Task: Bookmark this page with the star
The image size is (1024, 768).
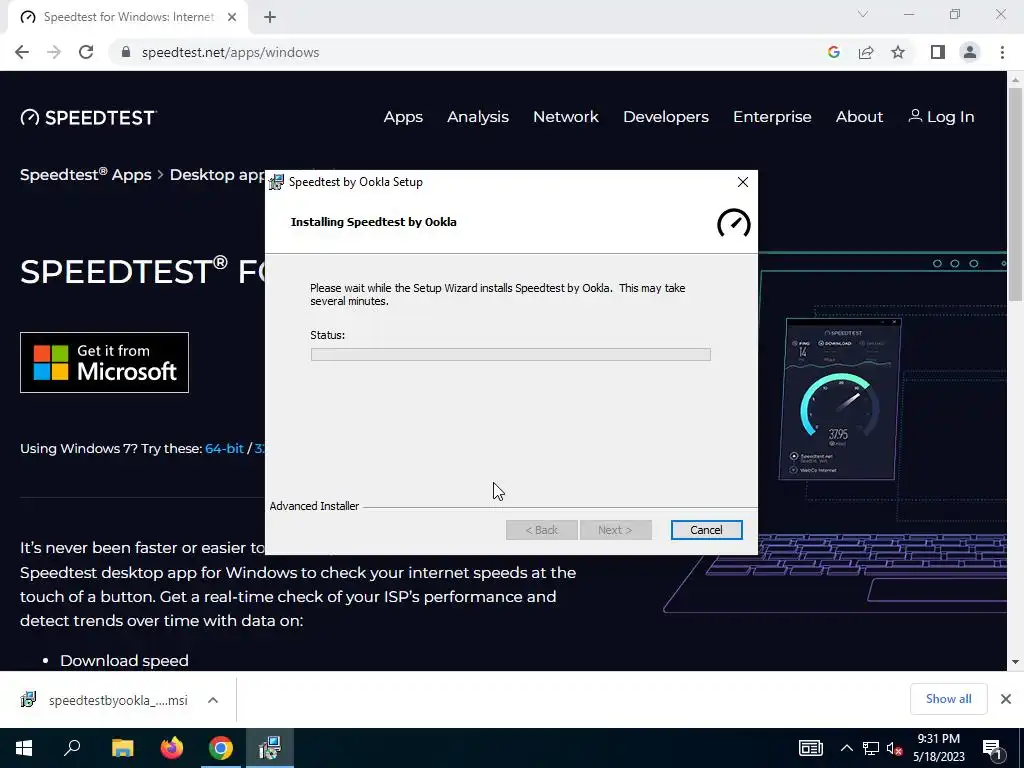Action: point(898,52)
